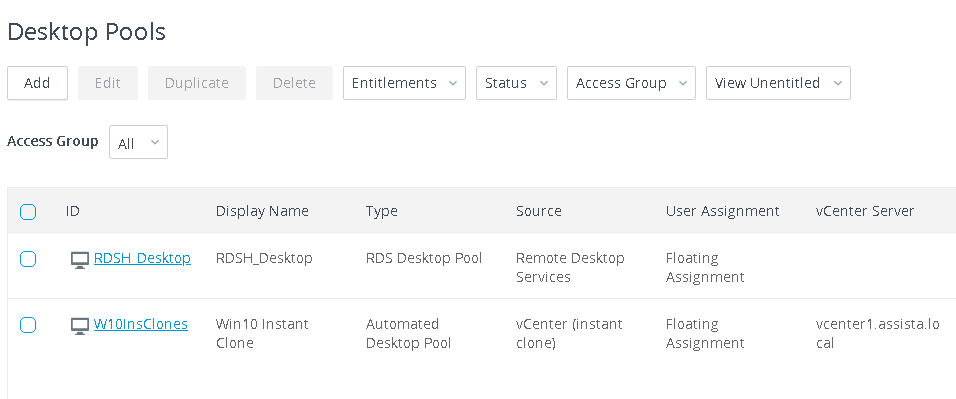
Task: Click the Type column header
Action: coord(382,211)
